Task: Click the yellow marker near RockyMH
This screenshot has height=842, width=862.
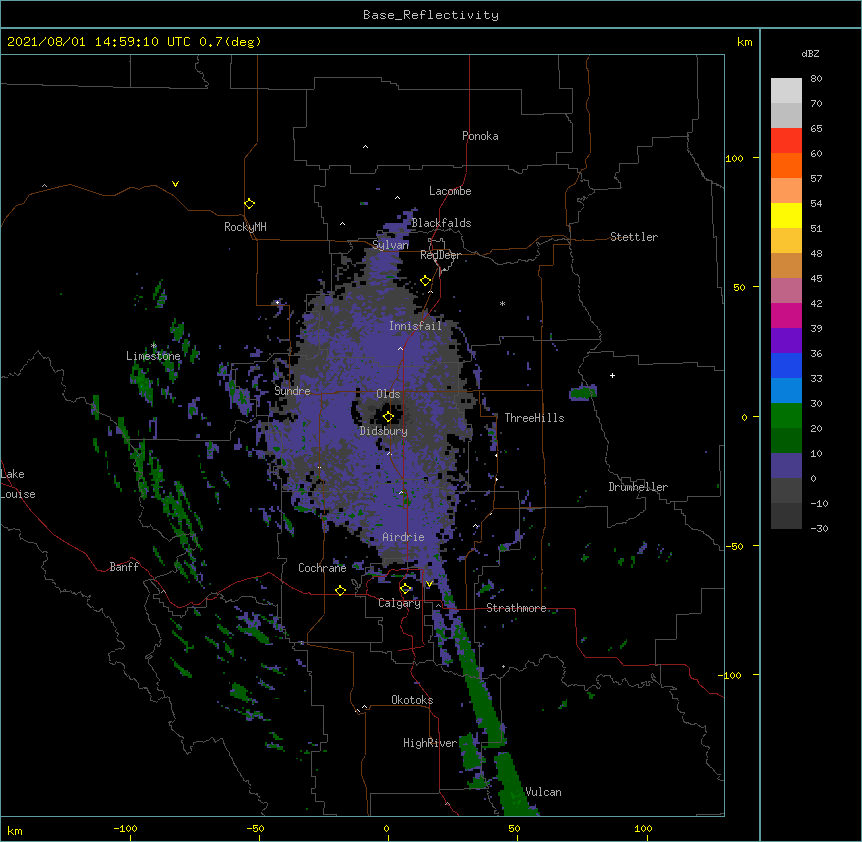Action: click(x=249, y=204)
